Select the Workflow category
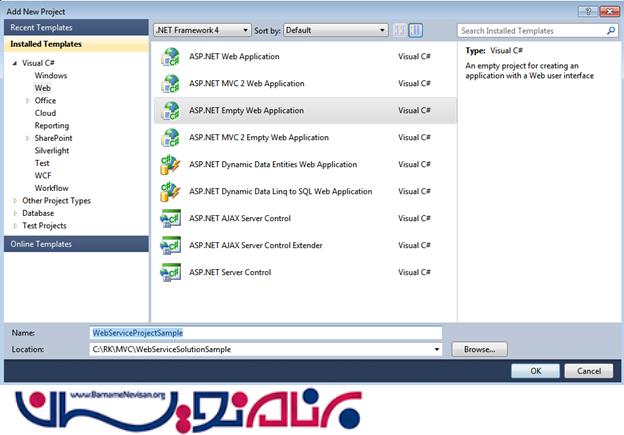This screenshot has width=624, height=435. click(x=51, y=188)
